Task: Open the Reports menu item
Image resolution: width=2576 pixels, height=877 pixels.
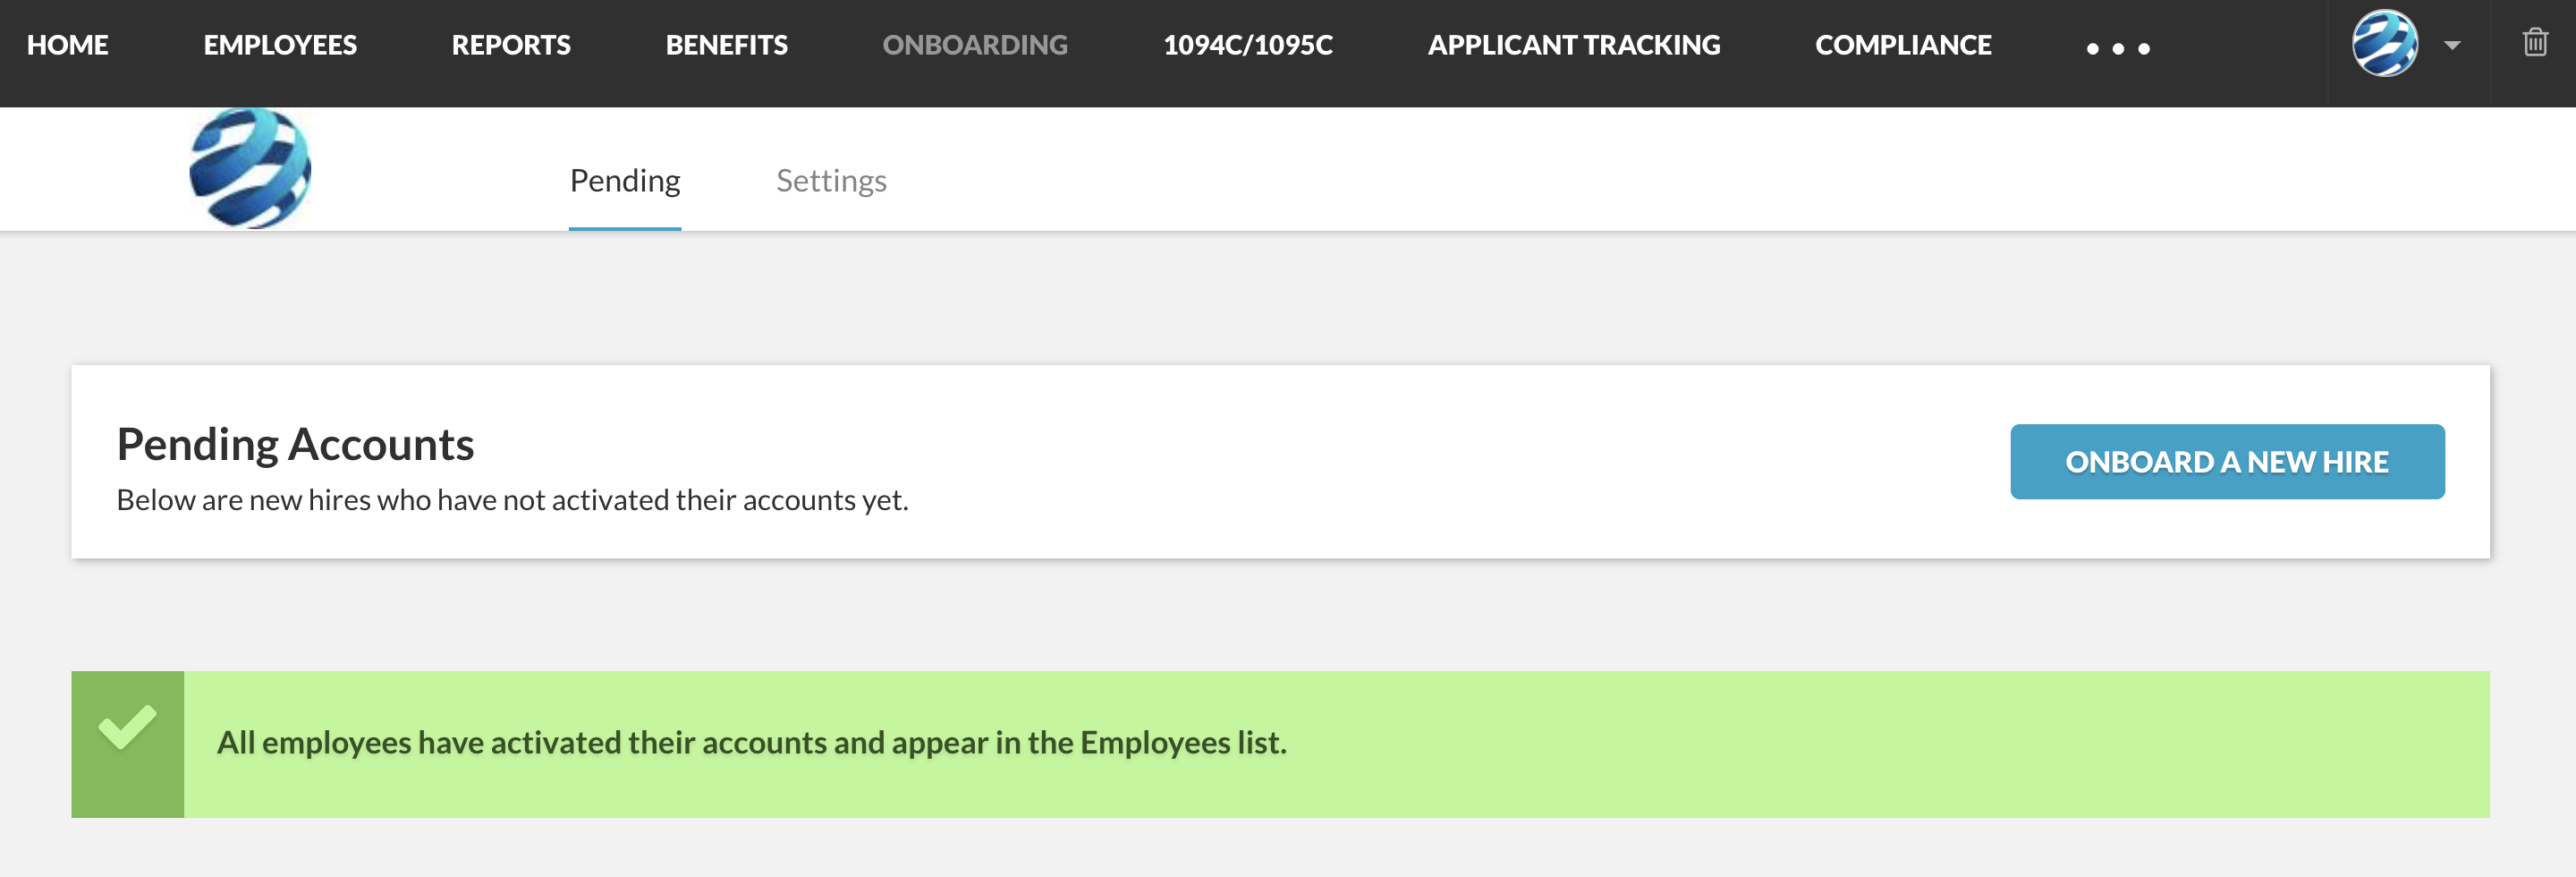Action: (x=511, y=45)
